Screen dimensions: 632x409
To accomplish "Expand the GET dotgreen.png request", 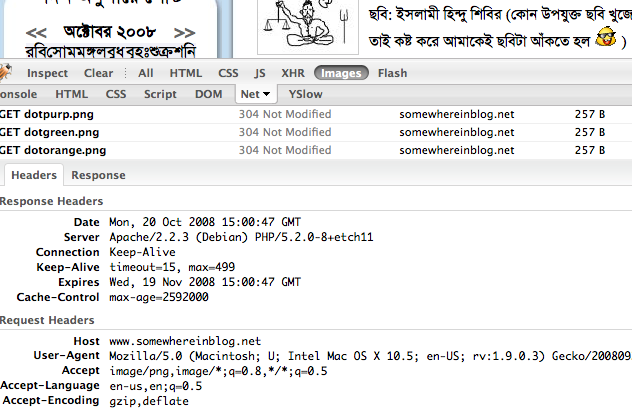I will coord(49,133).
